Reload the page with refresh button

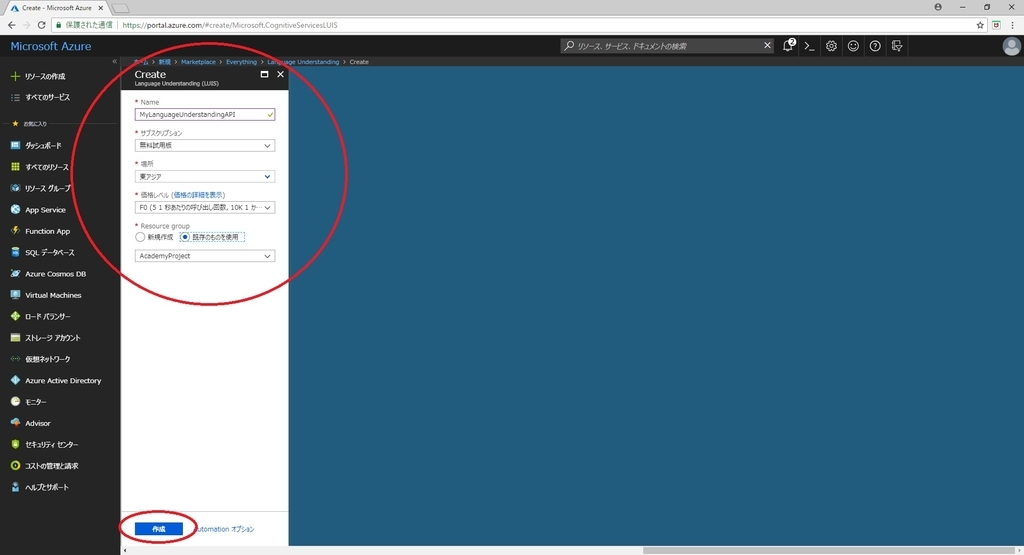(x=41, y=25)
